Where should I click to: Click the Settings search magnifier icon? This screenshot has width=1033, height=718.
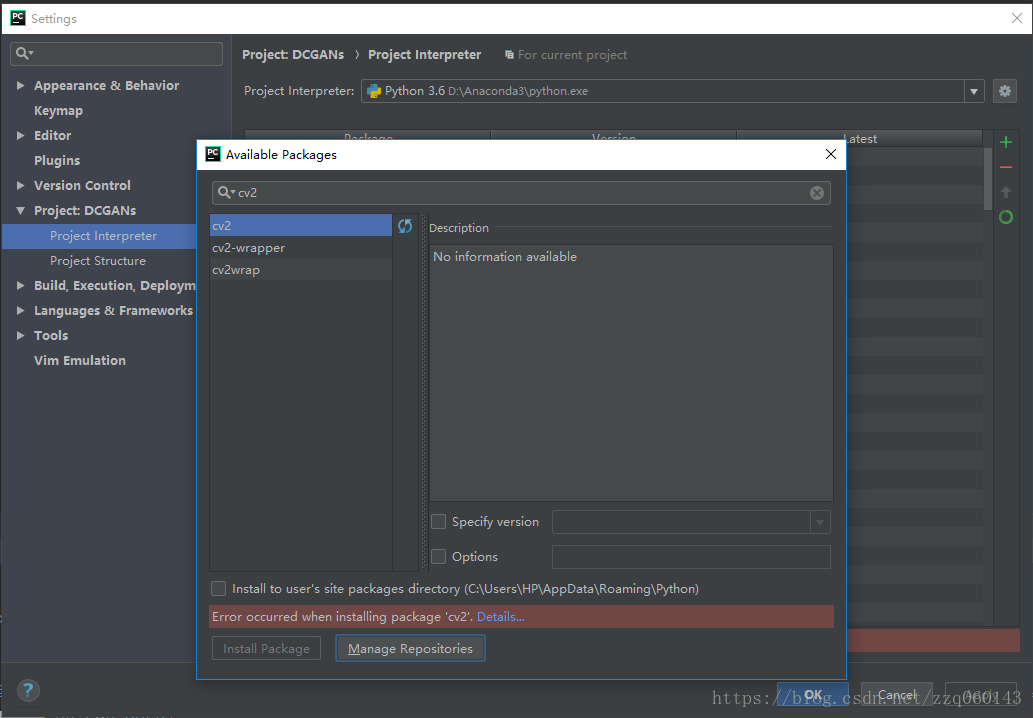pyautogui.click(x=24, y=53)
